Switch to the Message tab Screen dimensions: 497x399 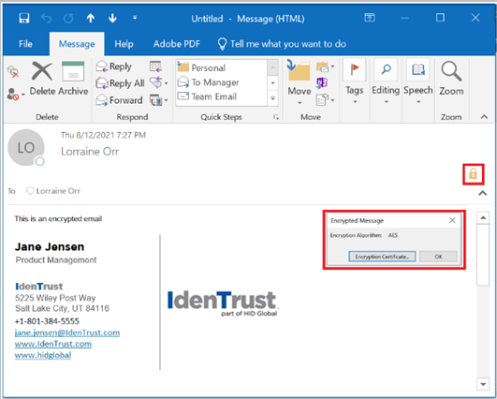tap(77, 44)
